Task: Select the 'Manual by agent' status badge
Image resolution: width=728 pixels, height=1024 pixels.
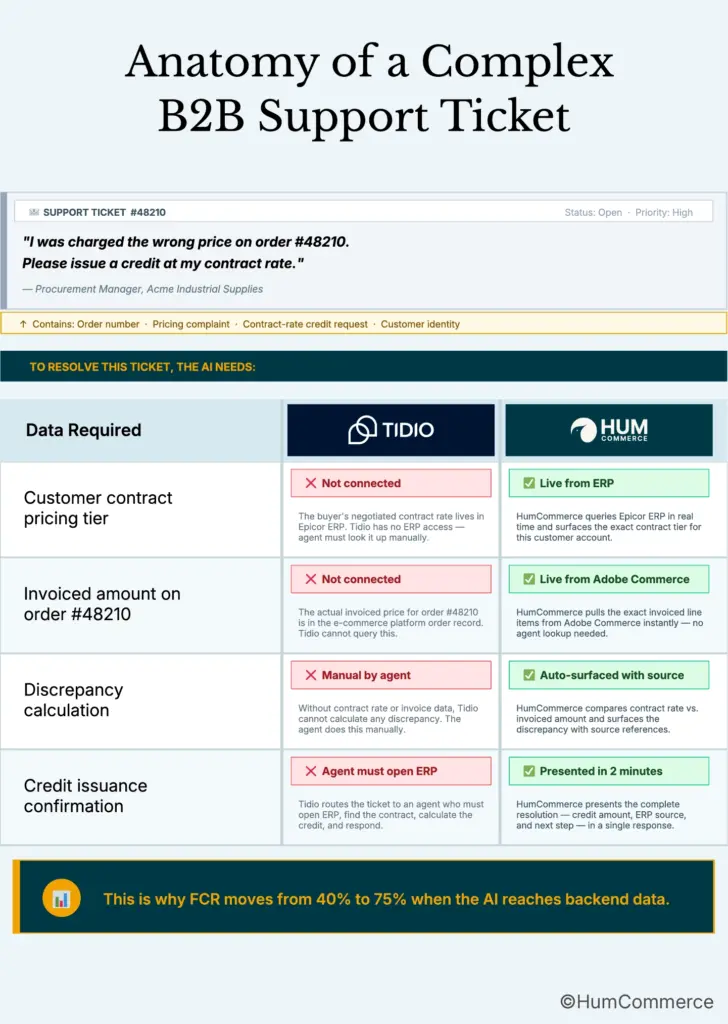Action: pos(391,675)
